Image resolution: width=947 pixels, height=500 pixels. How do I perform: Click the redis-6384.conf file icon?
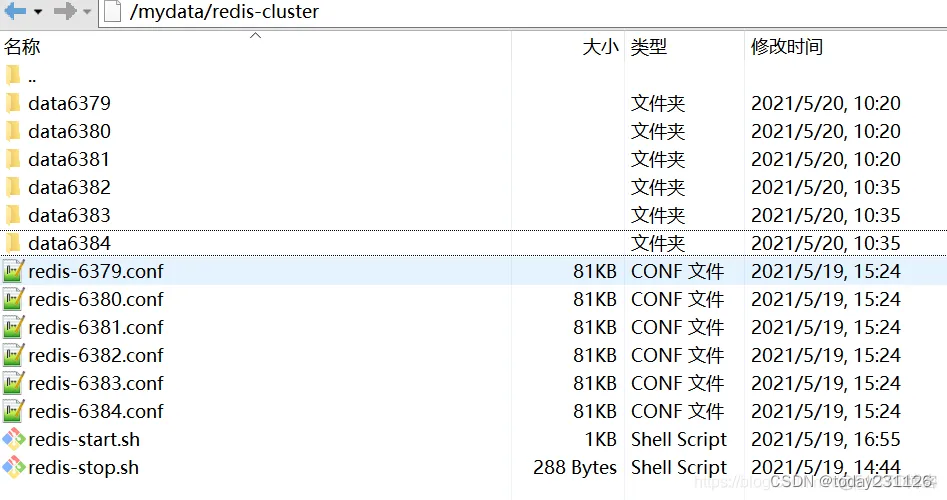(x=14, y=411)
